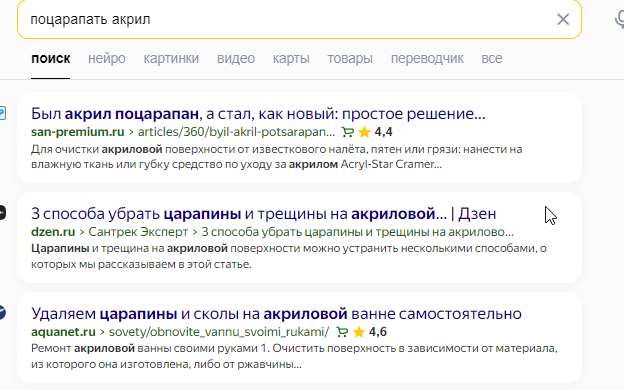The height and width of the screenshot is (390, 624).
Task: Open the sovety/obnovite_vannu_svoimi_rukami path link
Action: (x=219, y=332)
